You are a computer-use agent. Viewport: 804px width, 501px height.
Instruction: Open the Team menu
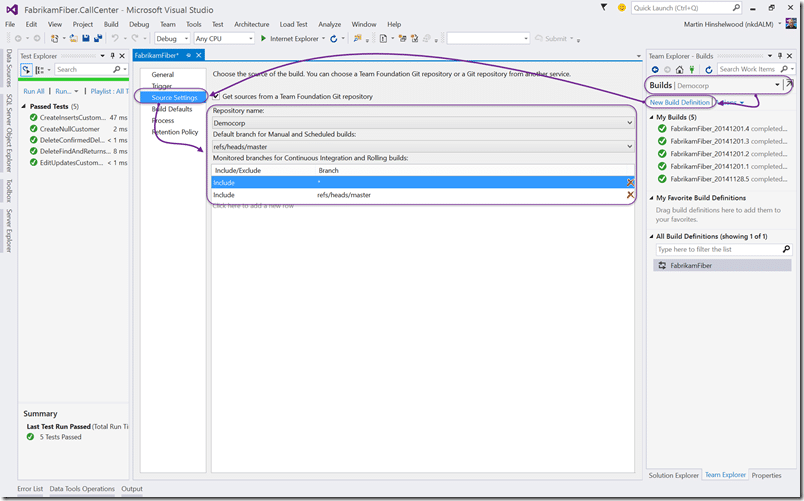pos(168,24)
